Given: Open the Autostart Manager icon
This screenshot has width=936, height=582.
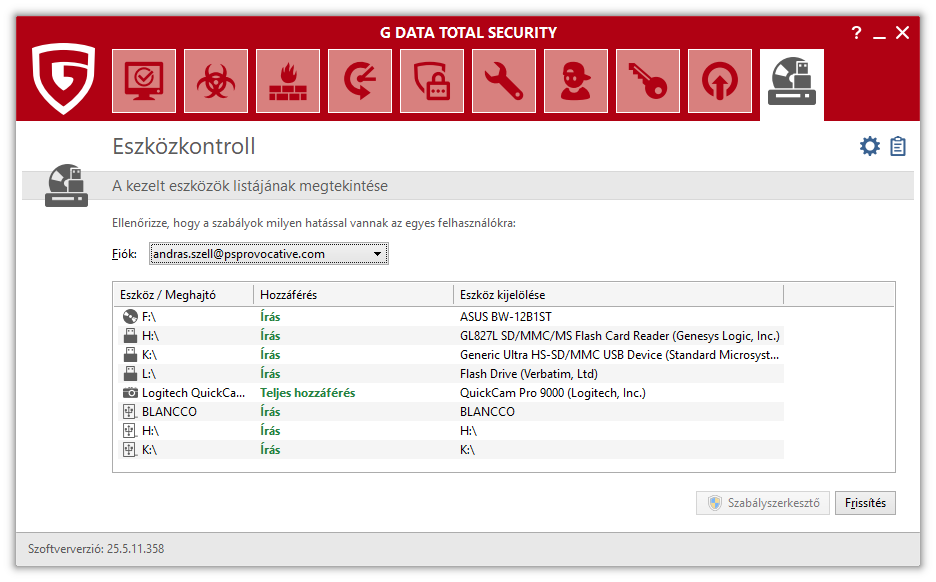Looking at the screenshot, I should (720, 81).
